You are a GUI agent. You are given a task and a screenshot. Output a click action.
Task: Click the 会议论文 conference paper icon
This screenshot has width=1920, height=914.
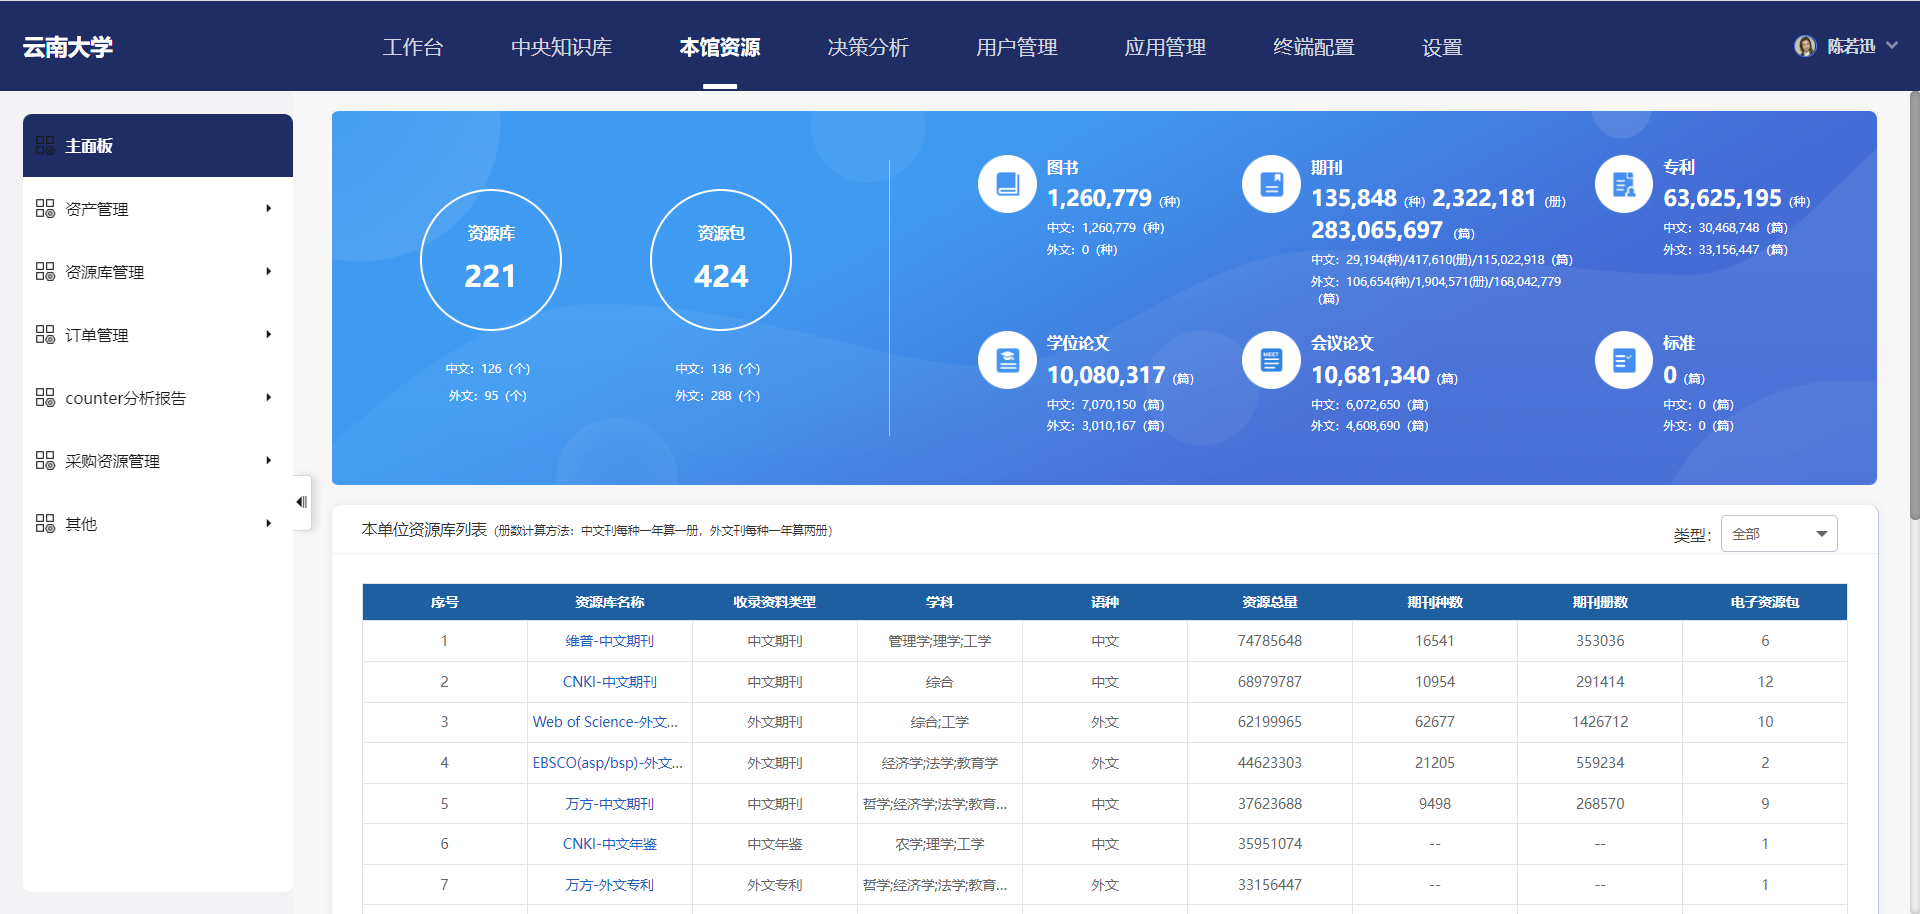click(1271, 360)
